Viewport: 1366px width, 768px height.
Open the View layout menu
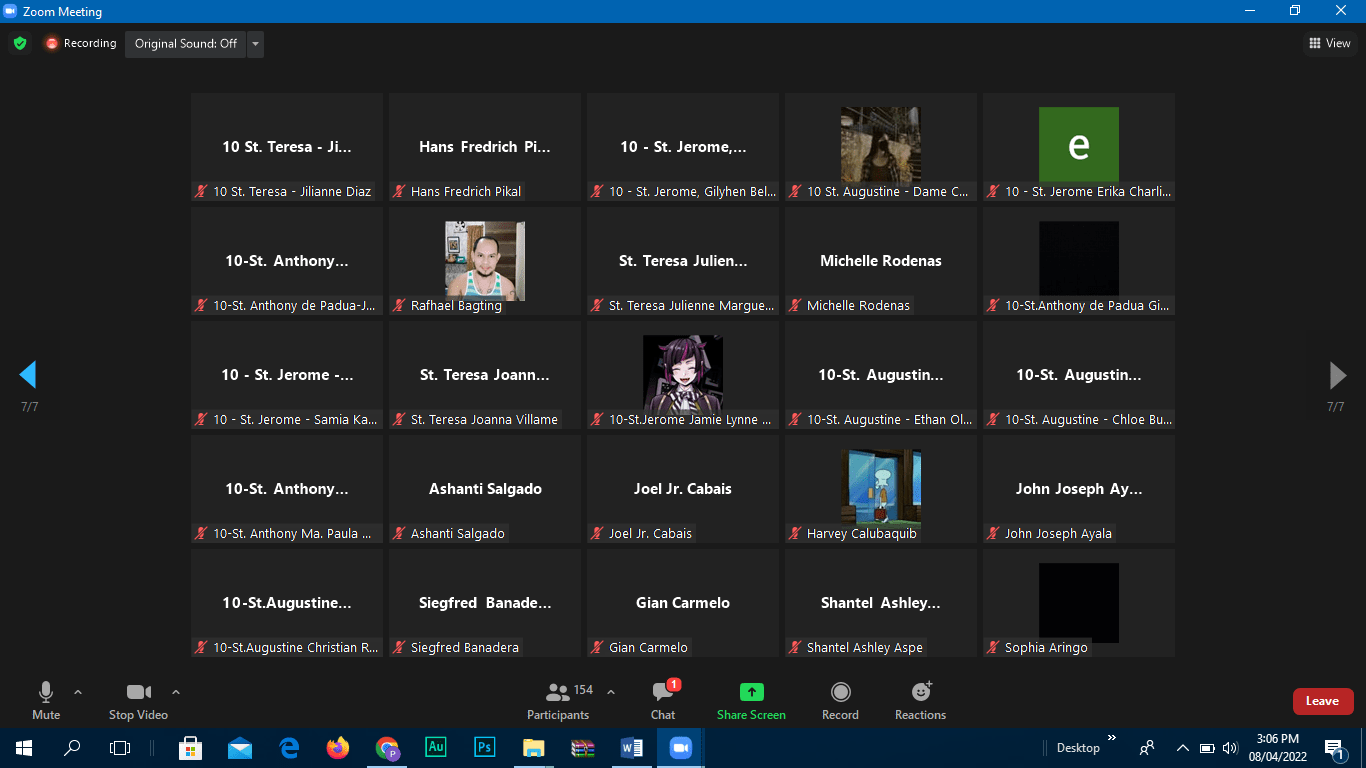click(1330, 43)
